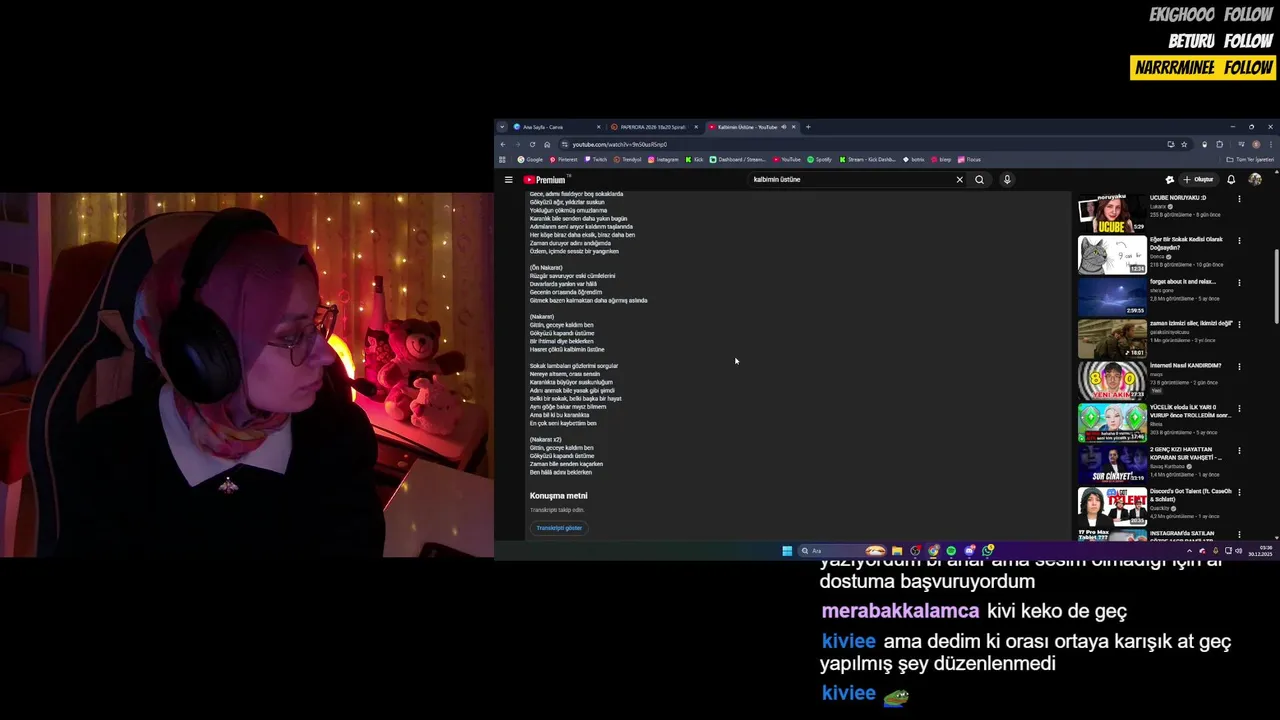Open options menu for UCUBE NORUYAKU video
This screenshot has width=1280, height=720.
[x=1239, y=199]
